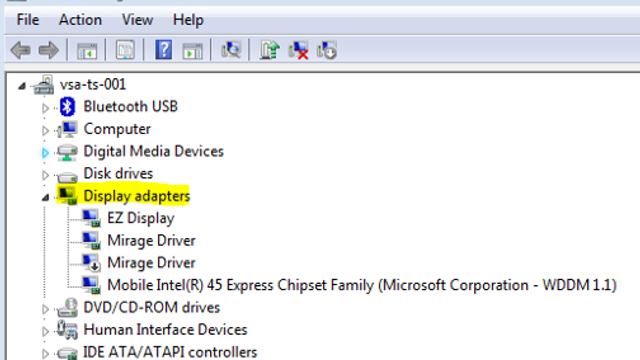Expand the Digital Media Devices category
Viewport: 640px width, 360px height.
click(45, 153)
